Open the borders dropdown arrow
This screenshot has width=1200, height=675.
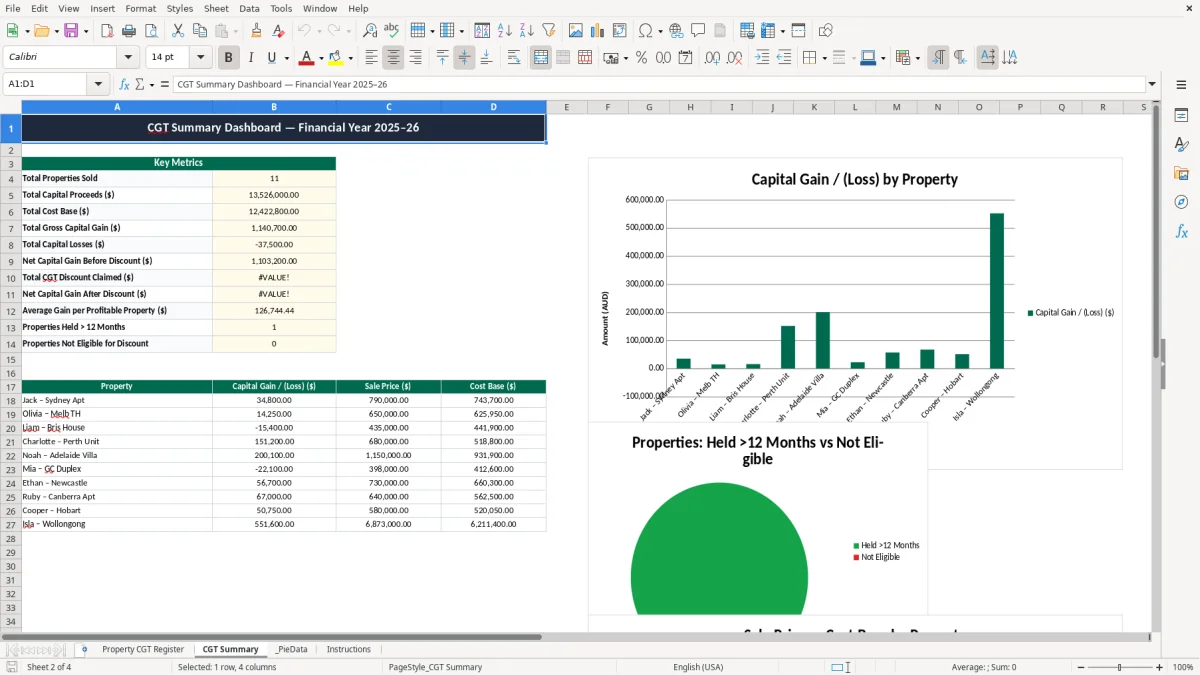coord(826,58)
